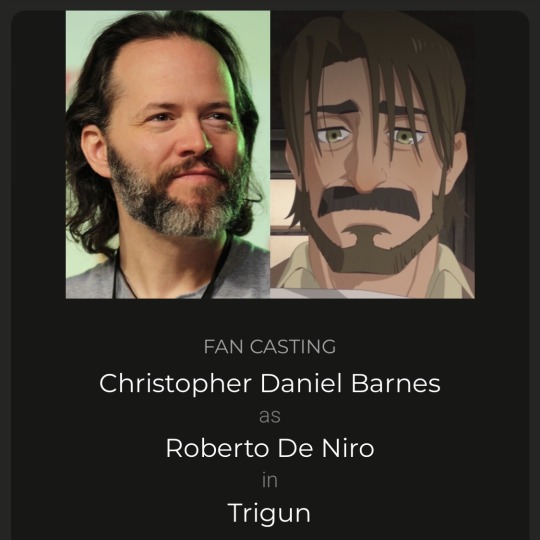Click the empty card space below the images

[x=270, y=317]
